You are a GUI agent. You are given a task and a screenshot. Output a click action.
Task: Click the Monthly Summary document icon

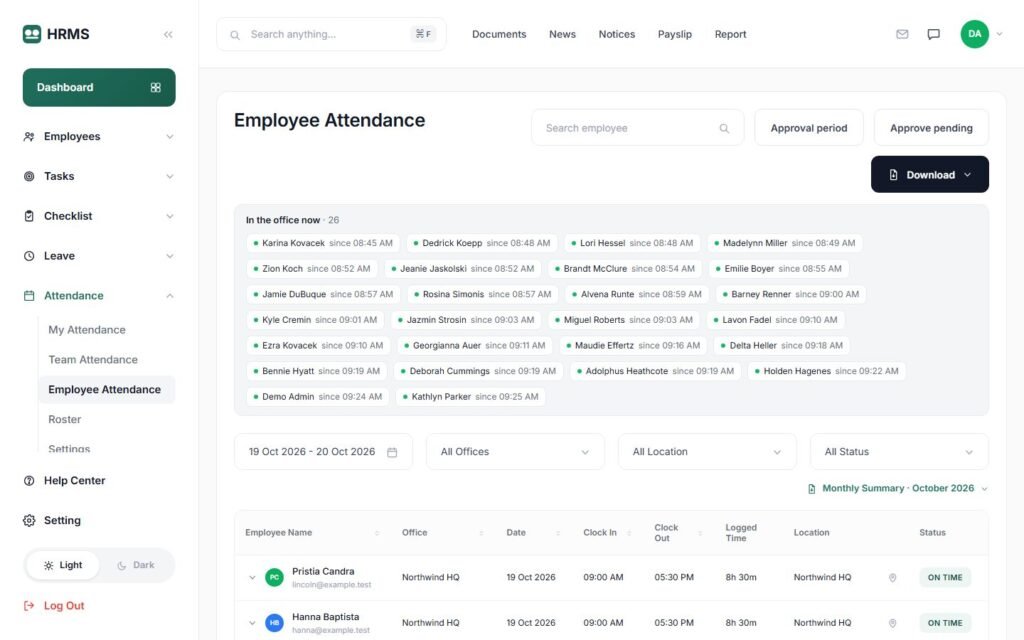pos(811,488)
